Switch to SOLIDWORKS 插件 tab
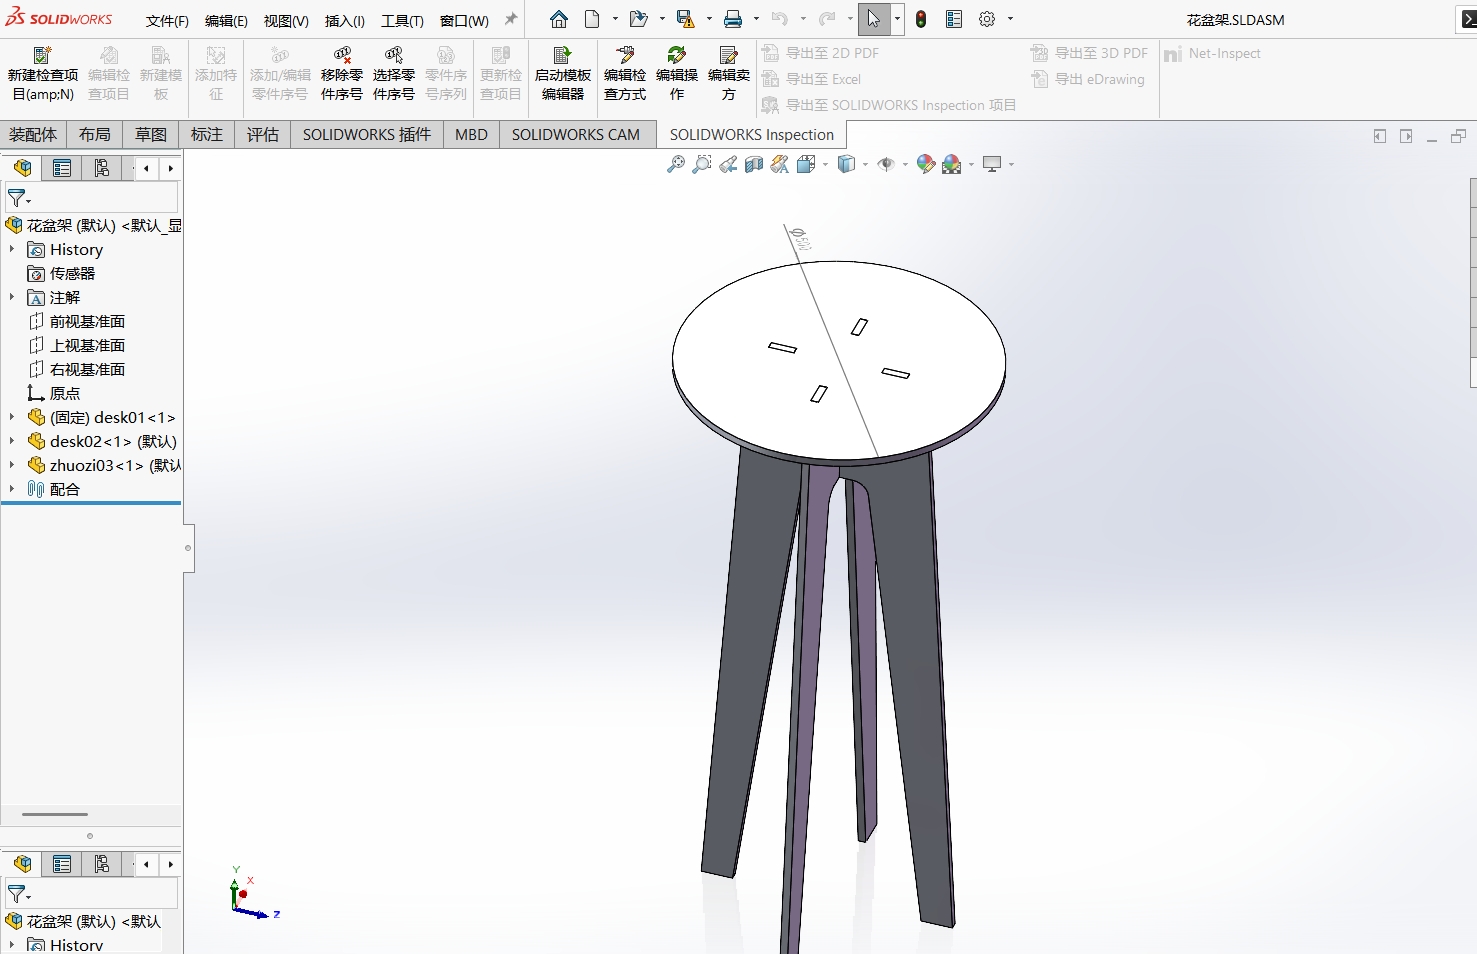Viewport: 1477px width, 954px height. (x=367, y=134)
